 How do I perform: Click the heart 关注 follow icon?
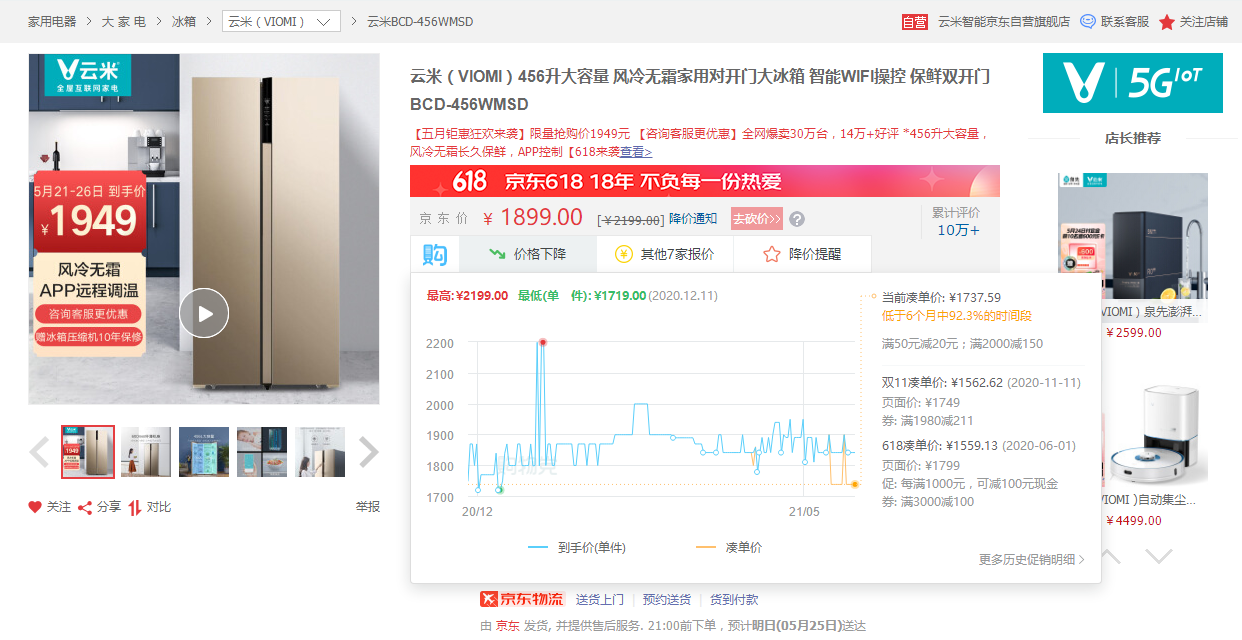pos(35,507)
